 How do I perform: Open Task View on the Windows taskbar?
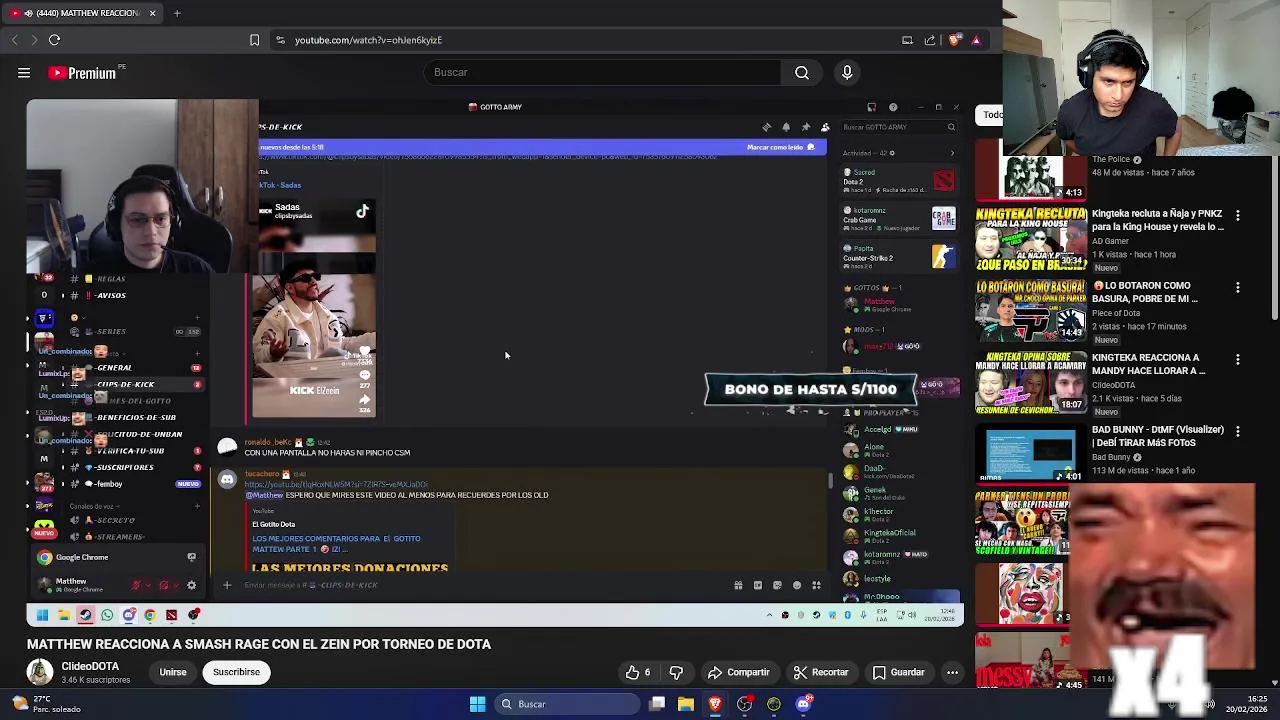click(657, 704)
